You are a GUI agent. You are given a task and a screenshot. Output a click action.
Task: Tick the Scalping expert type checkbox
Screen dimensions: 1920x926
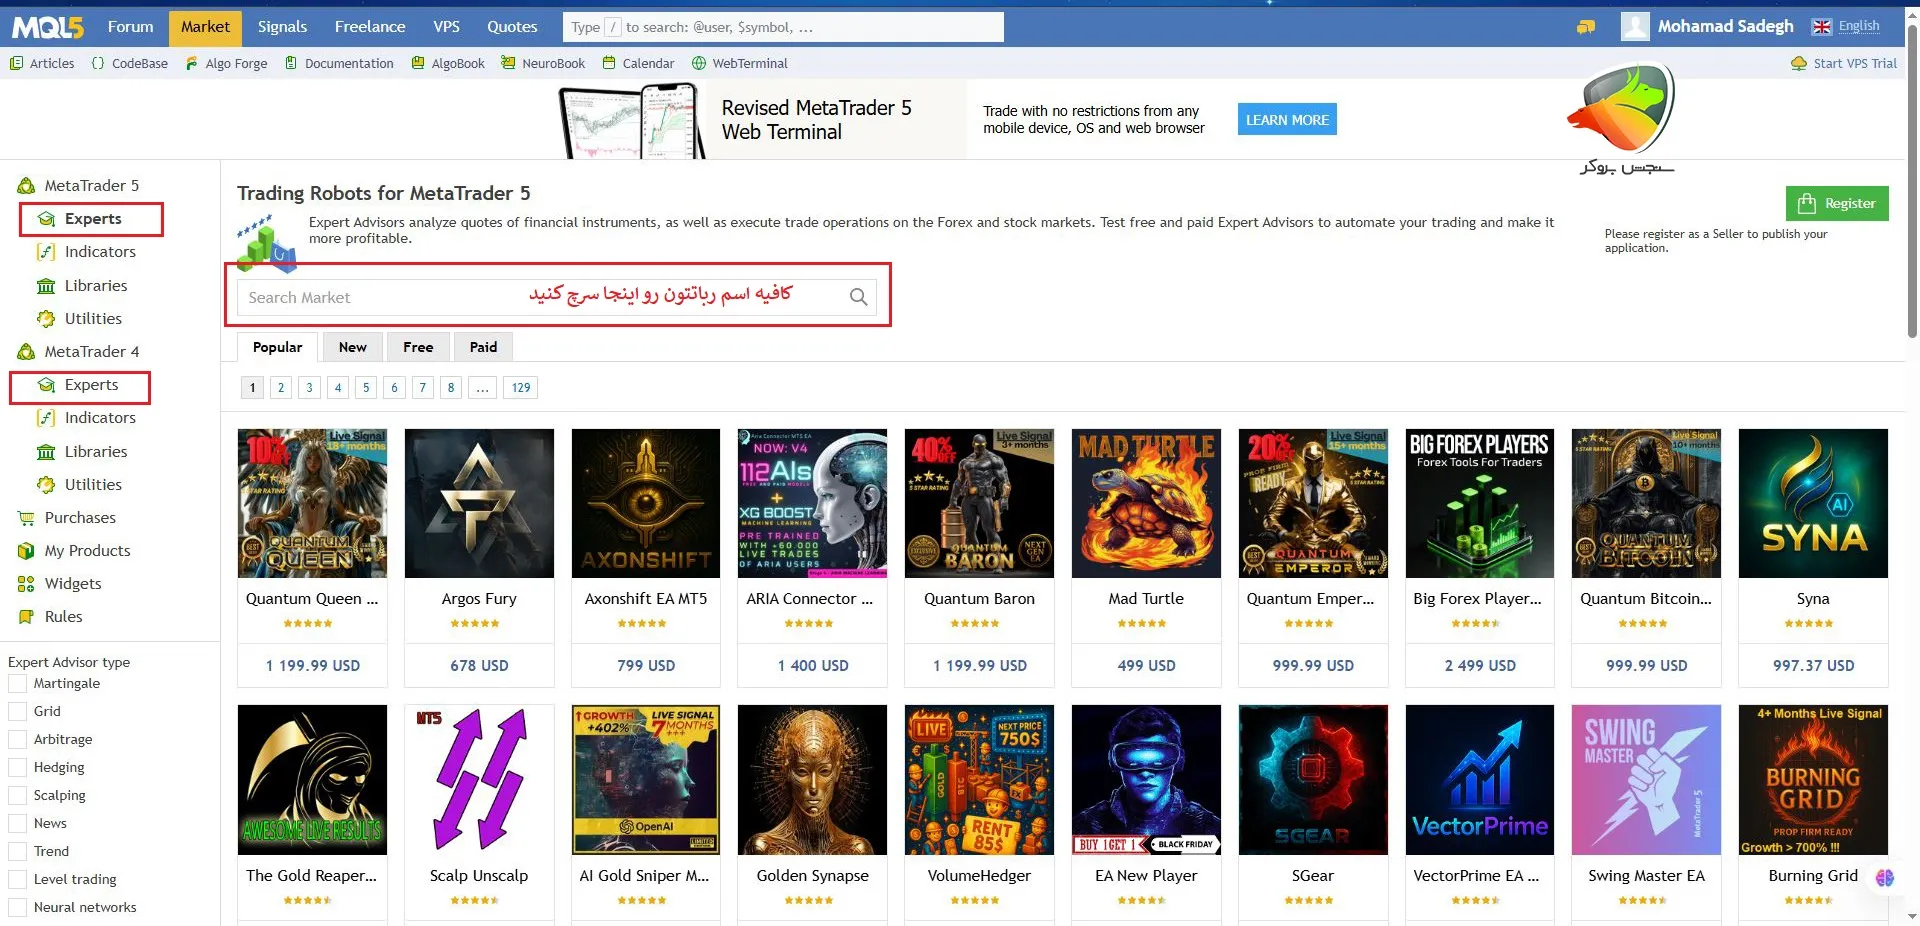pos(17,796)
